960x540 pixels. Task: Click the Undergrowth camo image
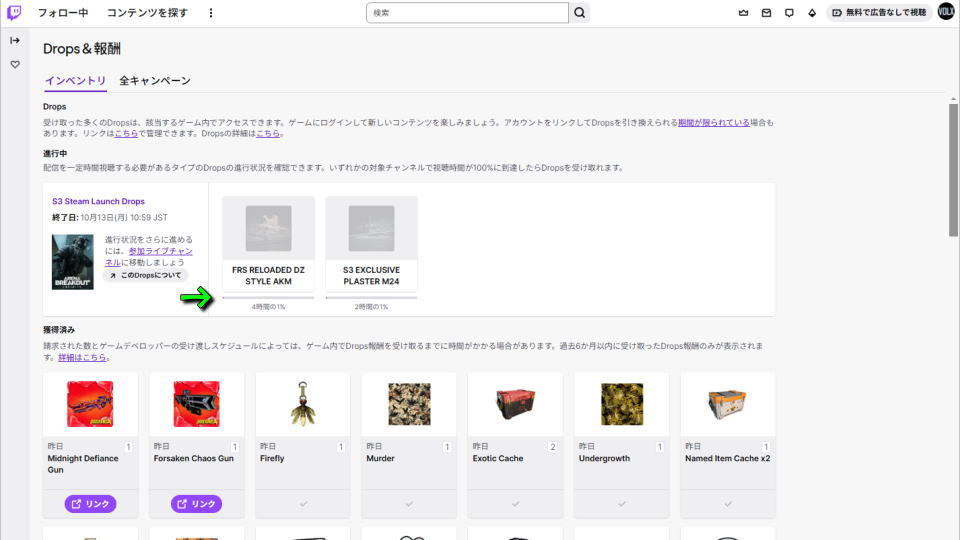621,404
